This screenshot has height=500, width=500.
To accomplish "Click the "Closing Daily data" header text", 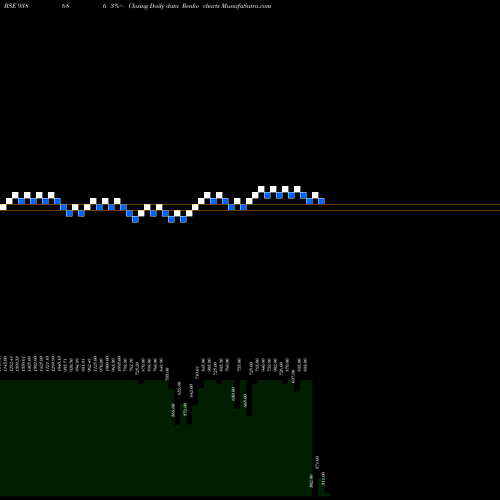I will (x=154, y=6).
